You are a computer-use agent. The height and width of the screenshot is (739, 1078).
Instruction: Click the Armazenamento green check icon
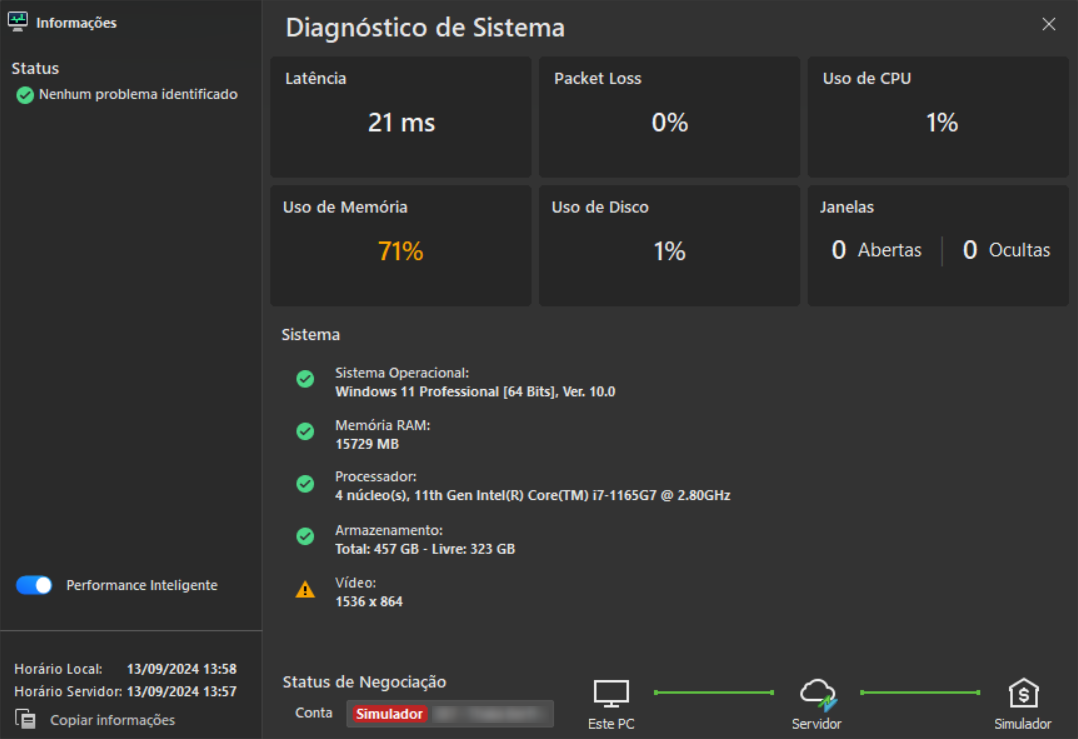[x=305, y=537]
